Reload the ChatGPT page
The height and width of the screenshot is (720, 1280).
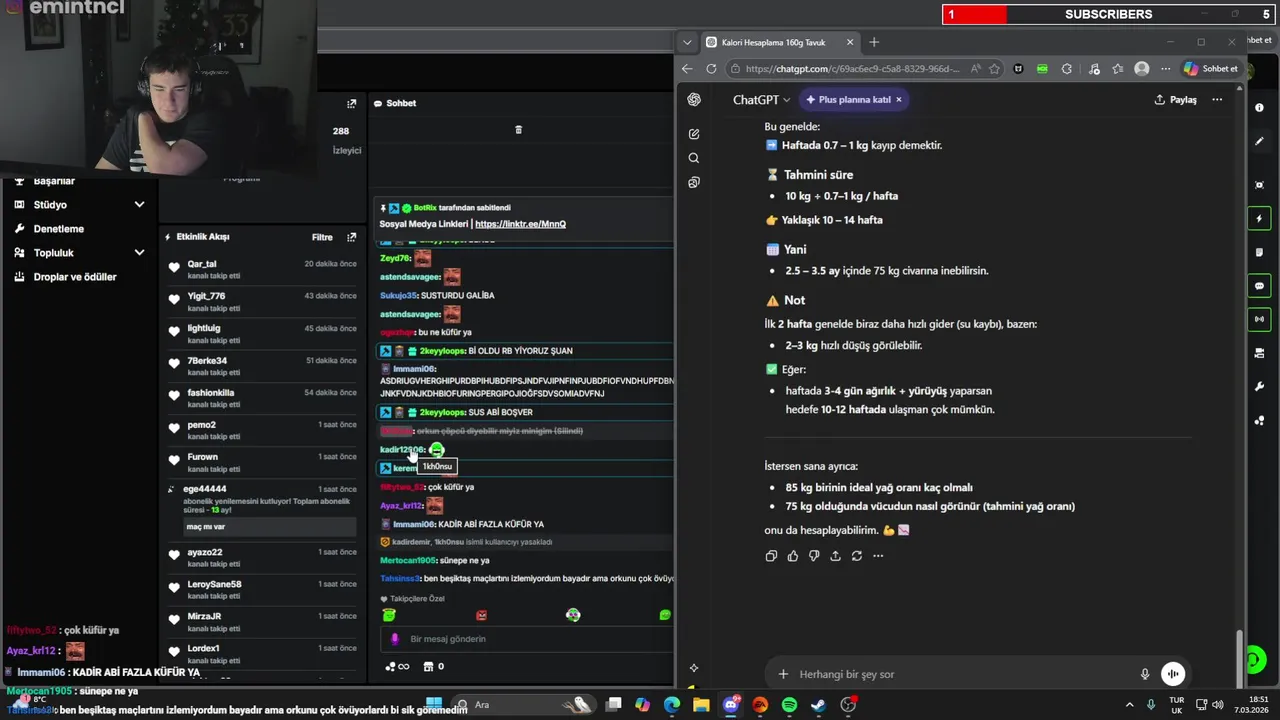coord(711,69)
